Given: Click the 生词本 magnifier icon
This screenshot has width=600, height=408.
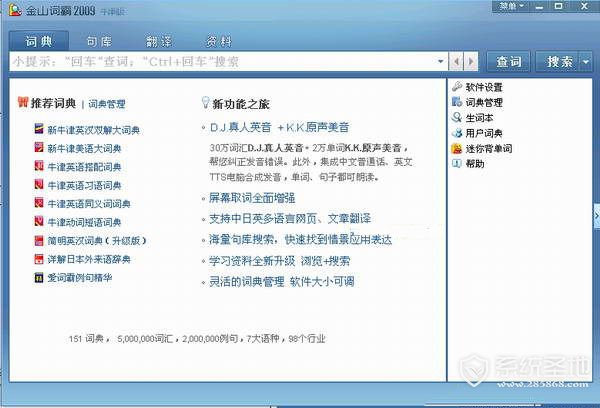Looking at the screenshot, I should coord(457,117).
